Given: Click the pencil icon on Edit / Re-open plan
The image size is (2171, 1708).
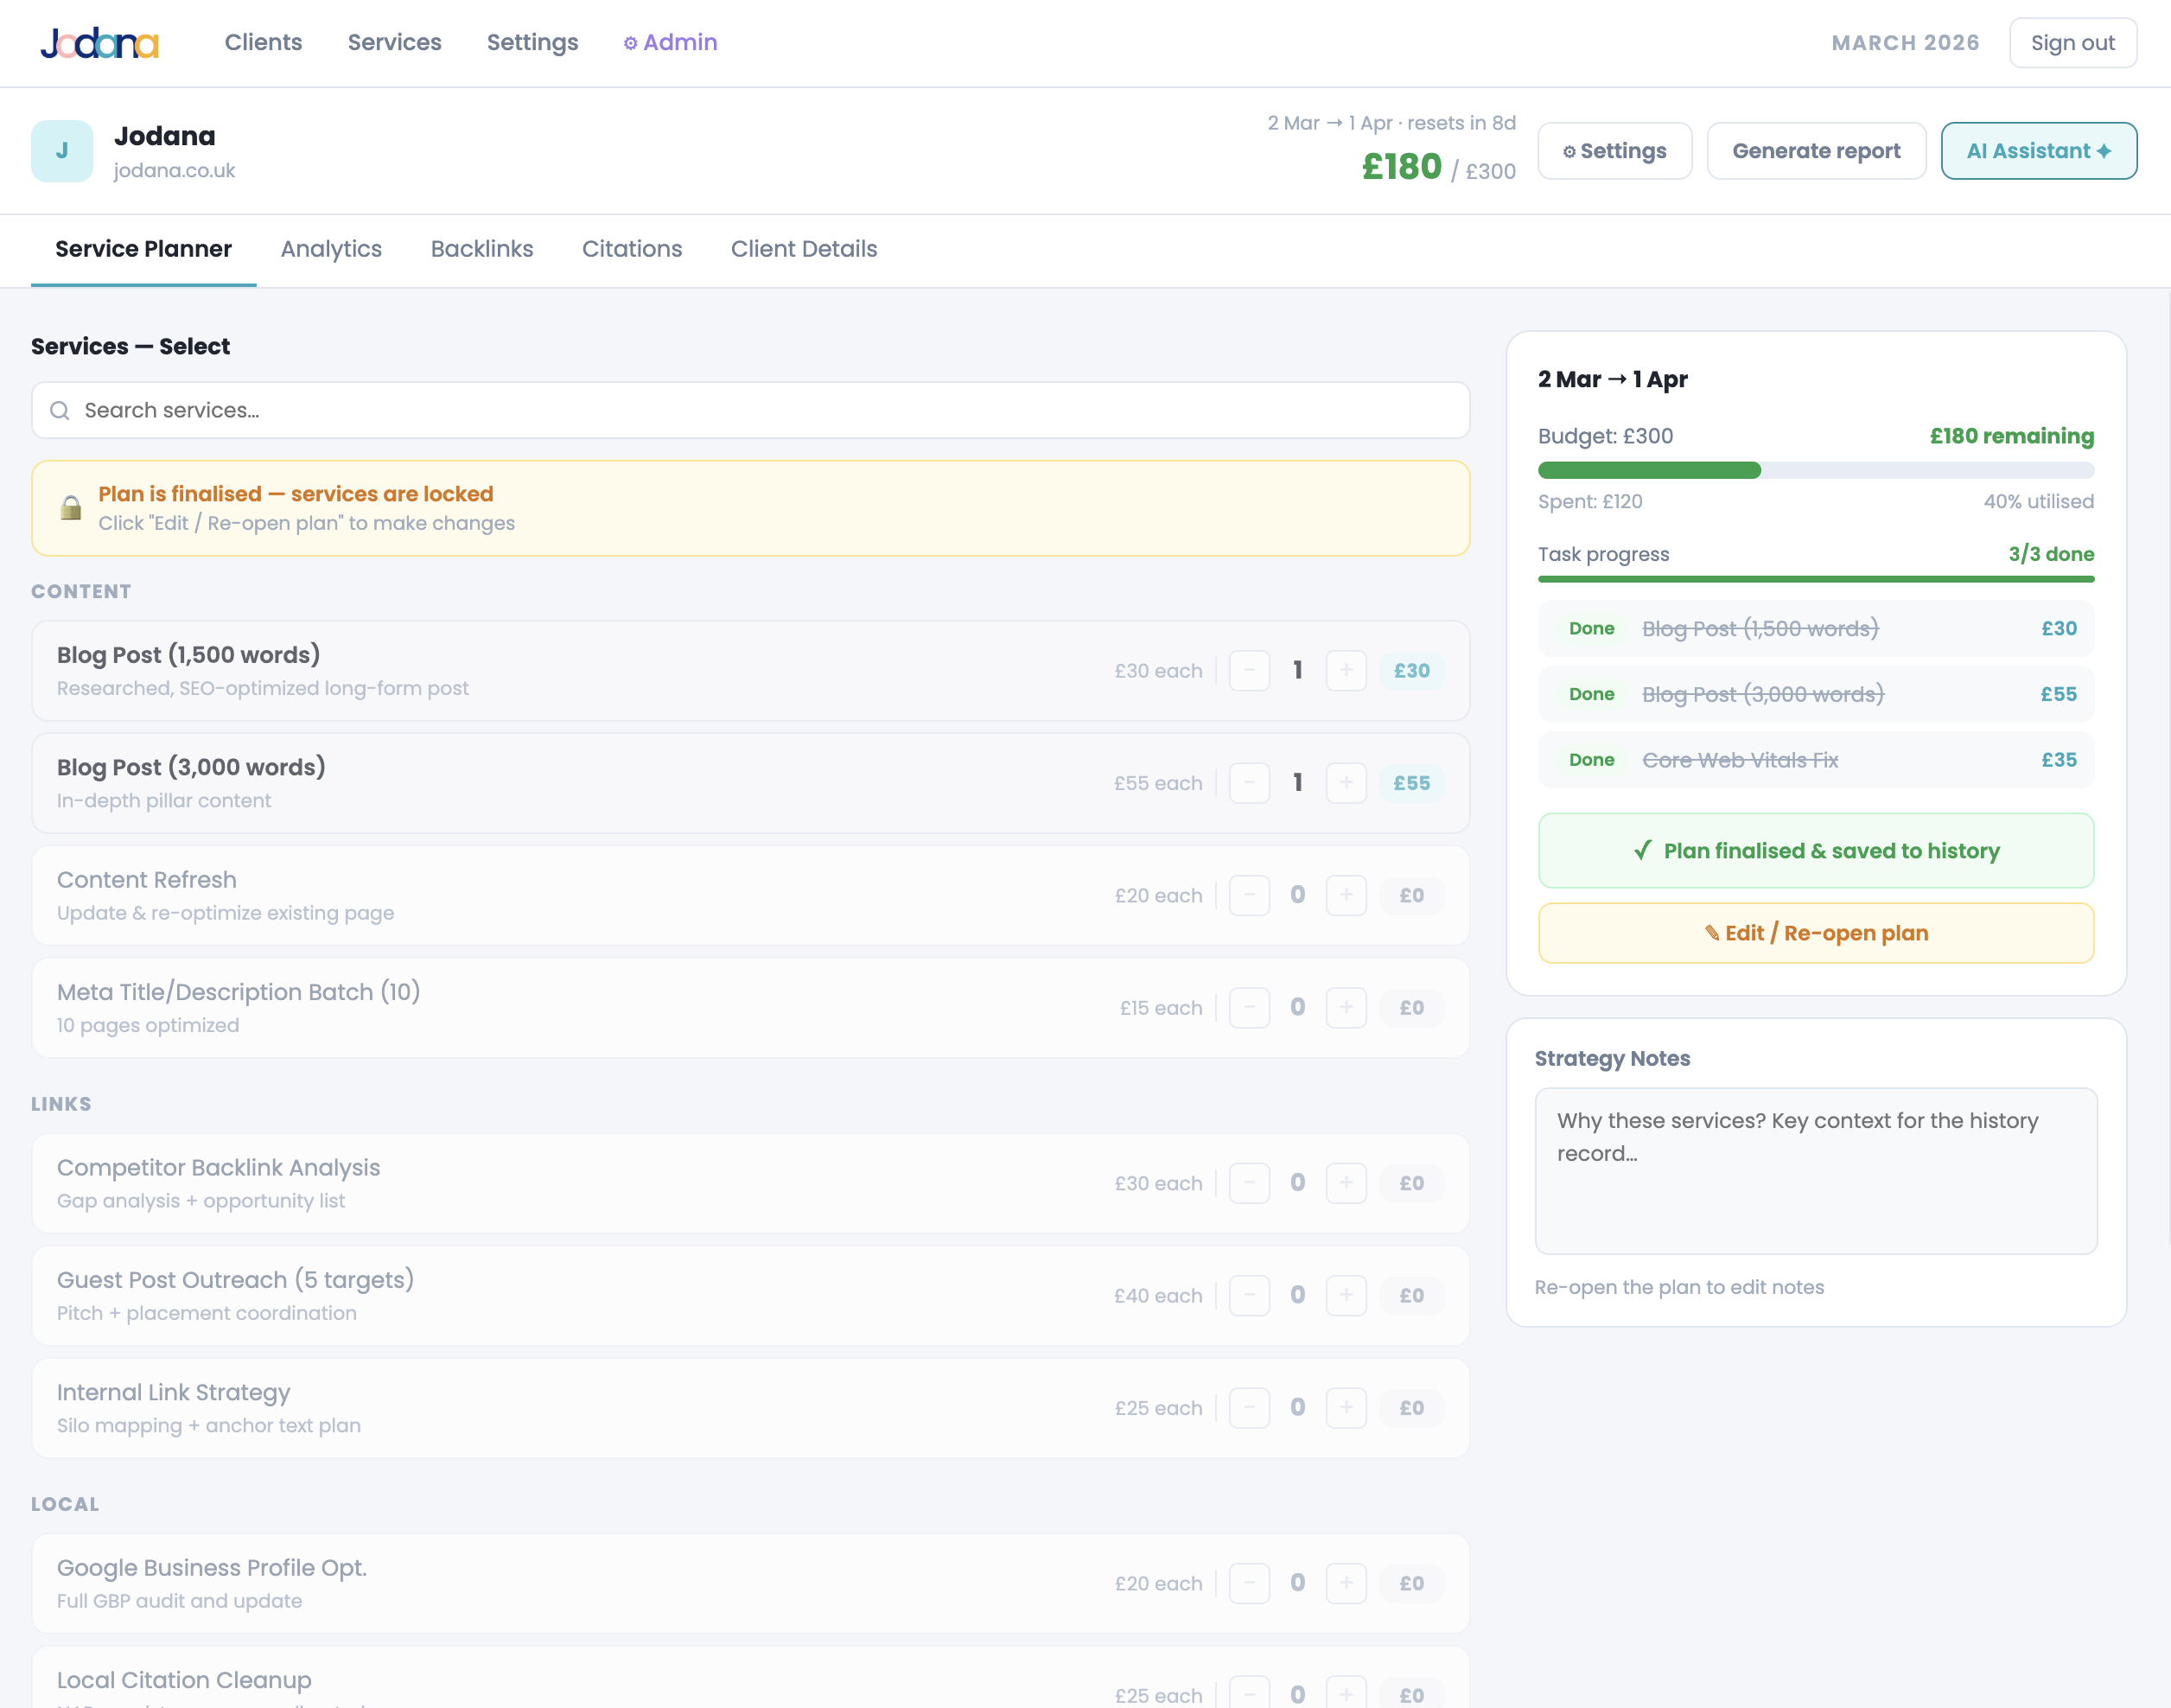Looking at the screenshot, I should click(1713, 932).
